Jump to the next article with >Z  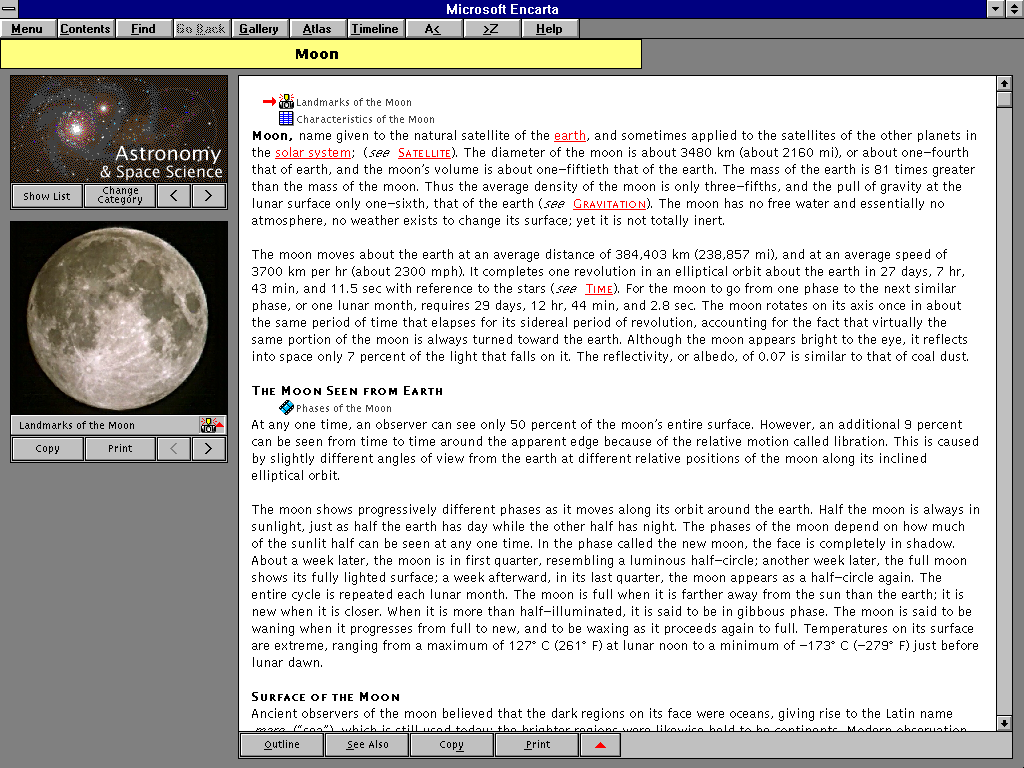pyautogui.click(x=491, y=29)
